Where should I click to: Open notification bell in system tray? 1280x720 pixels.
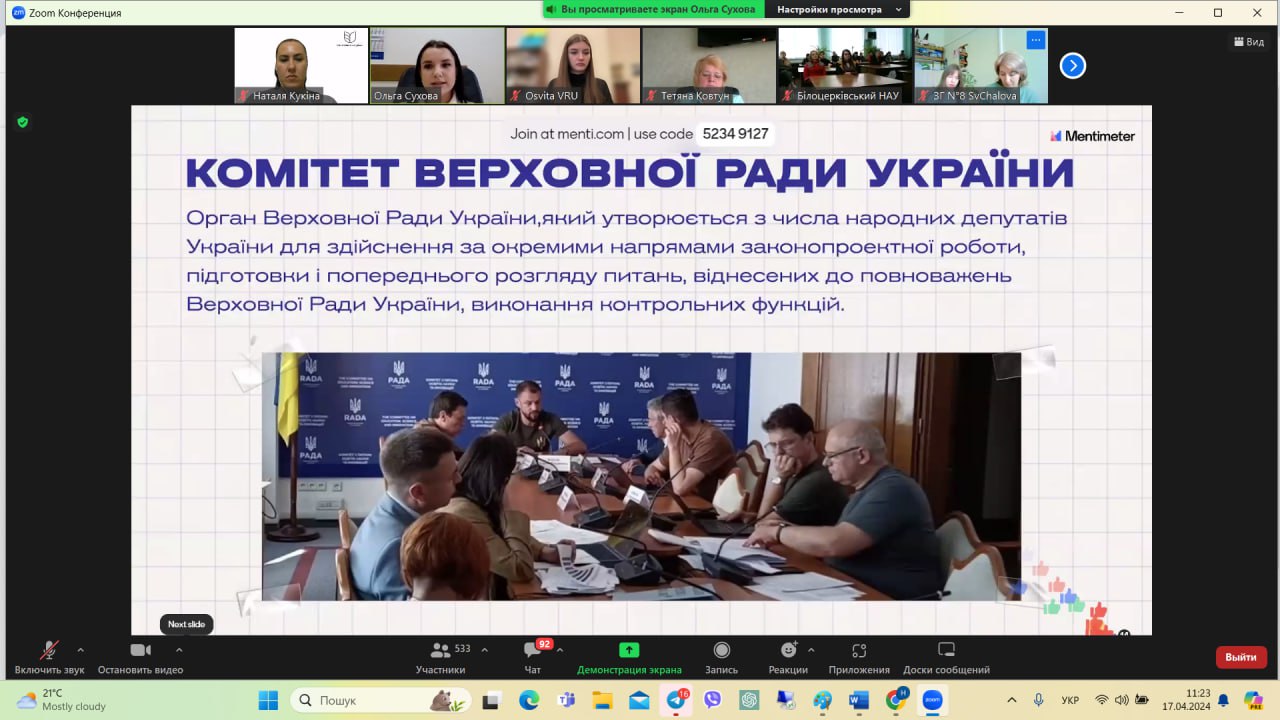(x=1223, y=700)
